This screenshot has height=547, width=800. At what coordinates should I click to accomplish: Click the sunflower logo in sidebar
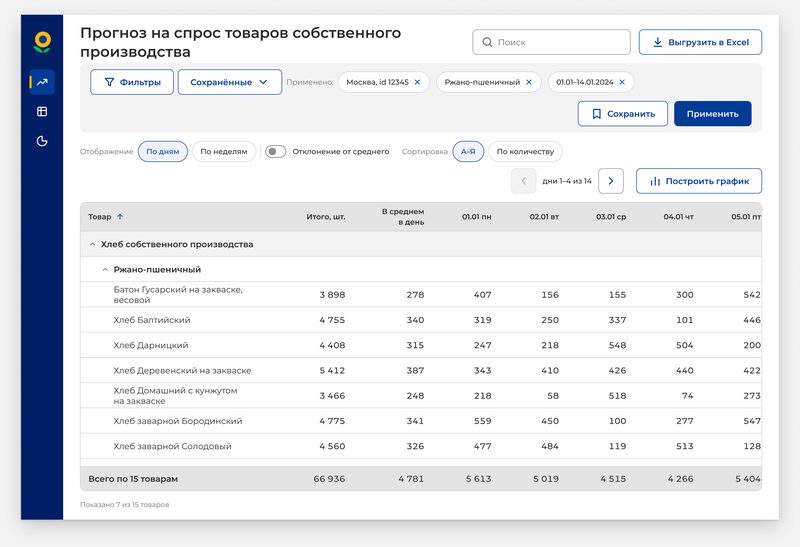pyautogui.click(x=42, y=42)
